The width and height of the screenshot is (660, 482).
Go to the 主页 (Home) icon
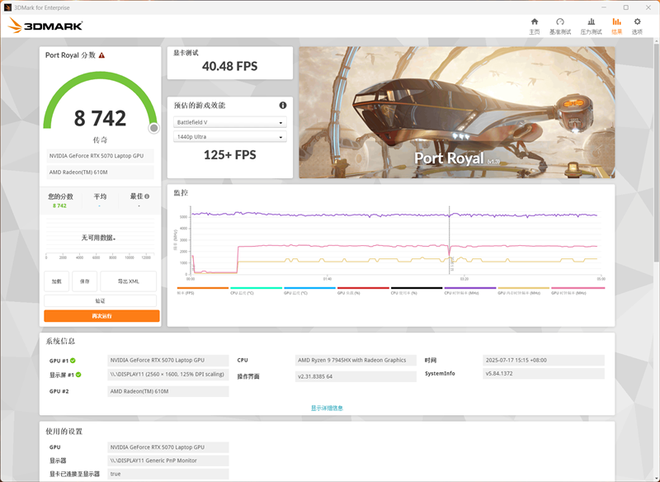pos(534,26)
